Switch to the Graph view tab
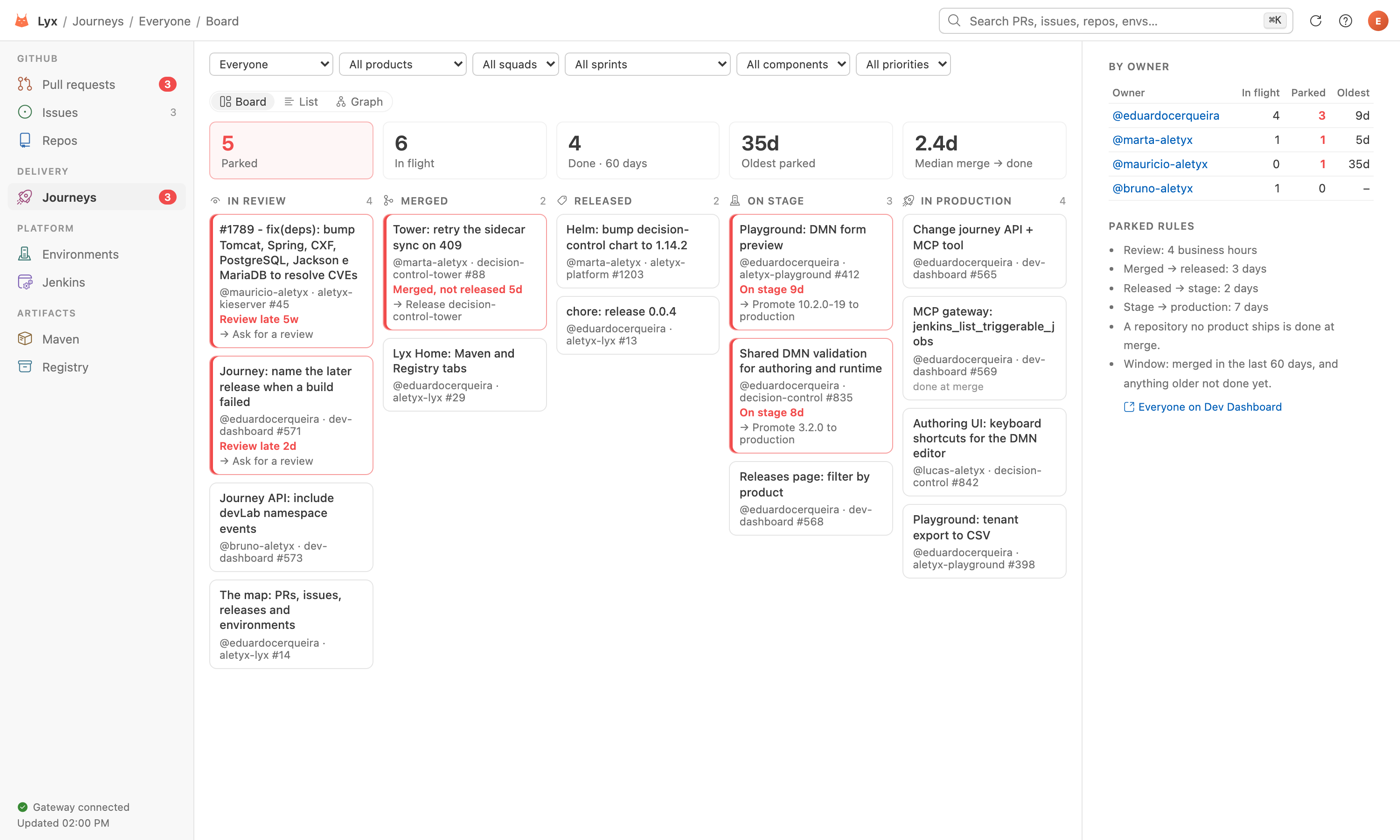This screenshot has width=1400, height=840. click(x=360, y=102)
